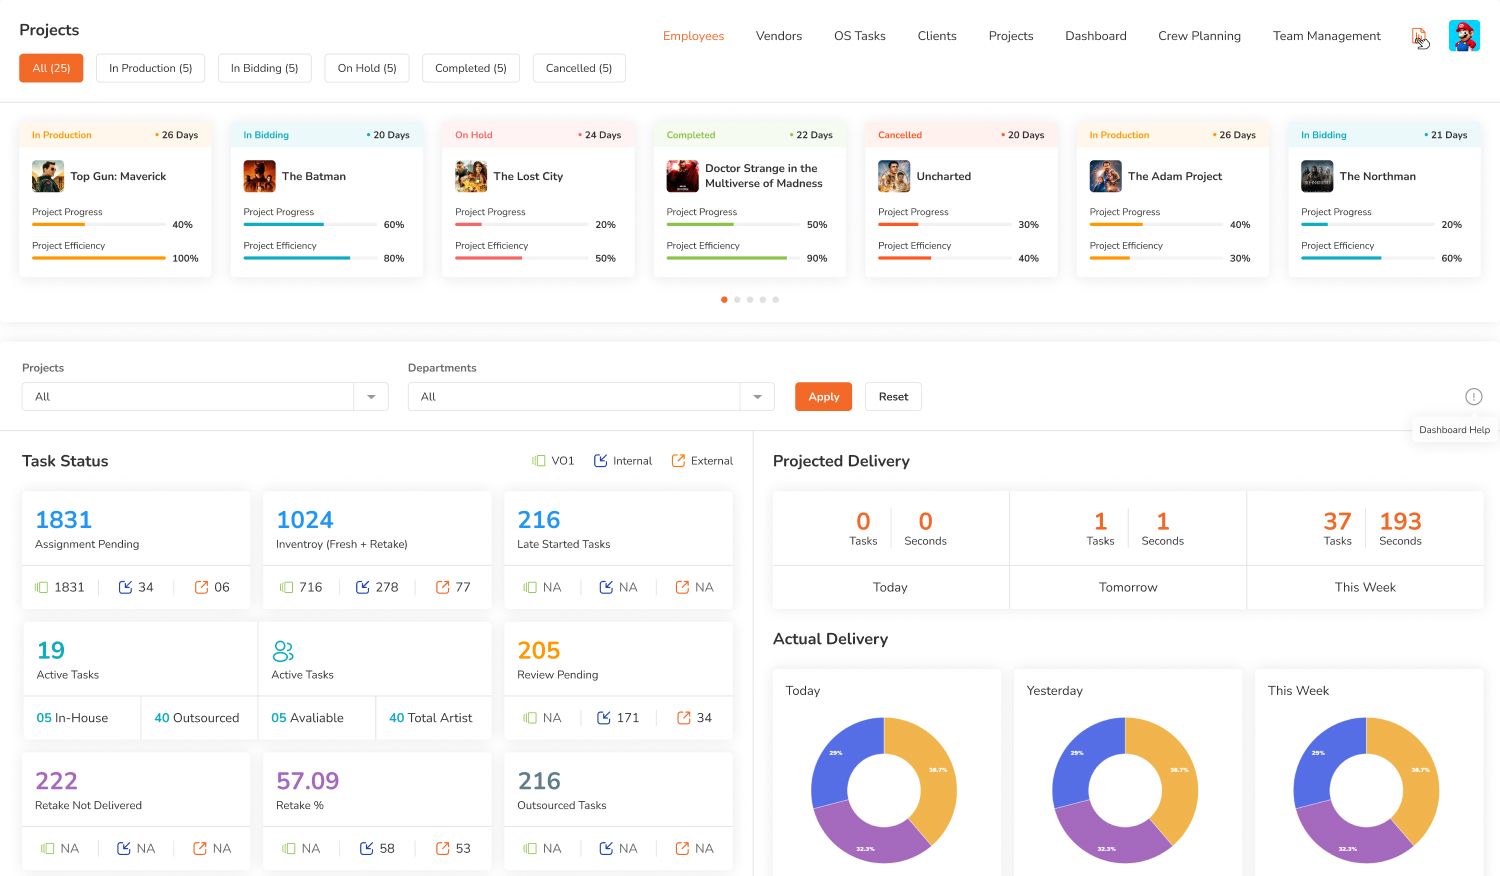The image size is (1500, 876).
Task: Click the Top Gun: Maverick poster thumbnail
Action: pos(48,176)
